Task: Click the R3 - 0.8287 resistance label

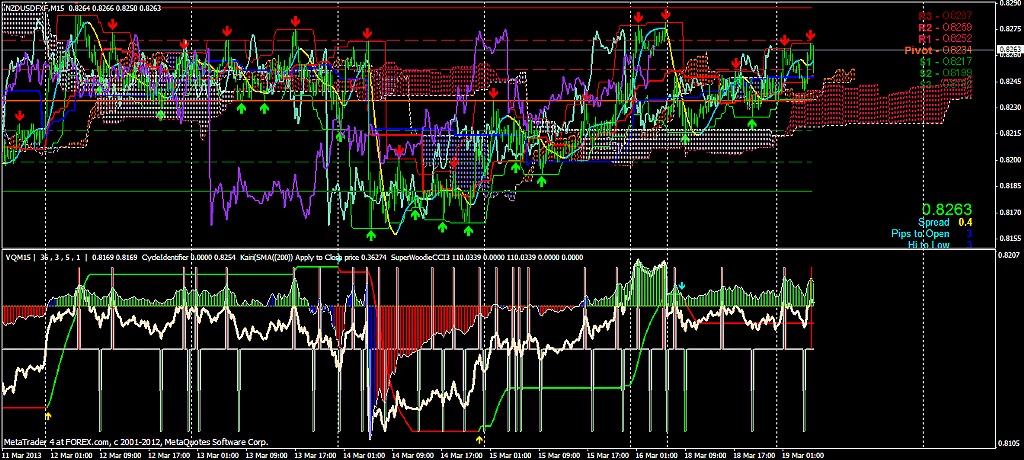Action: coord(946,16)
